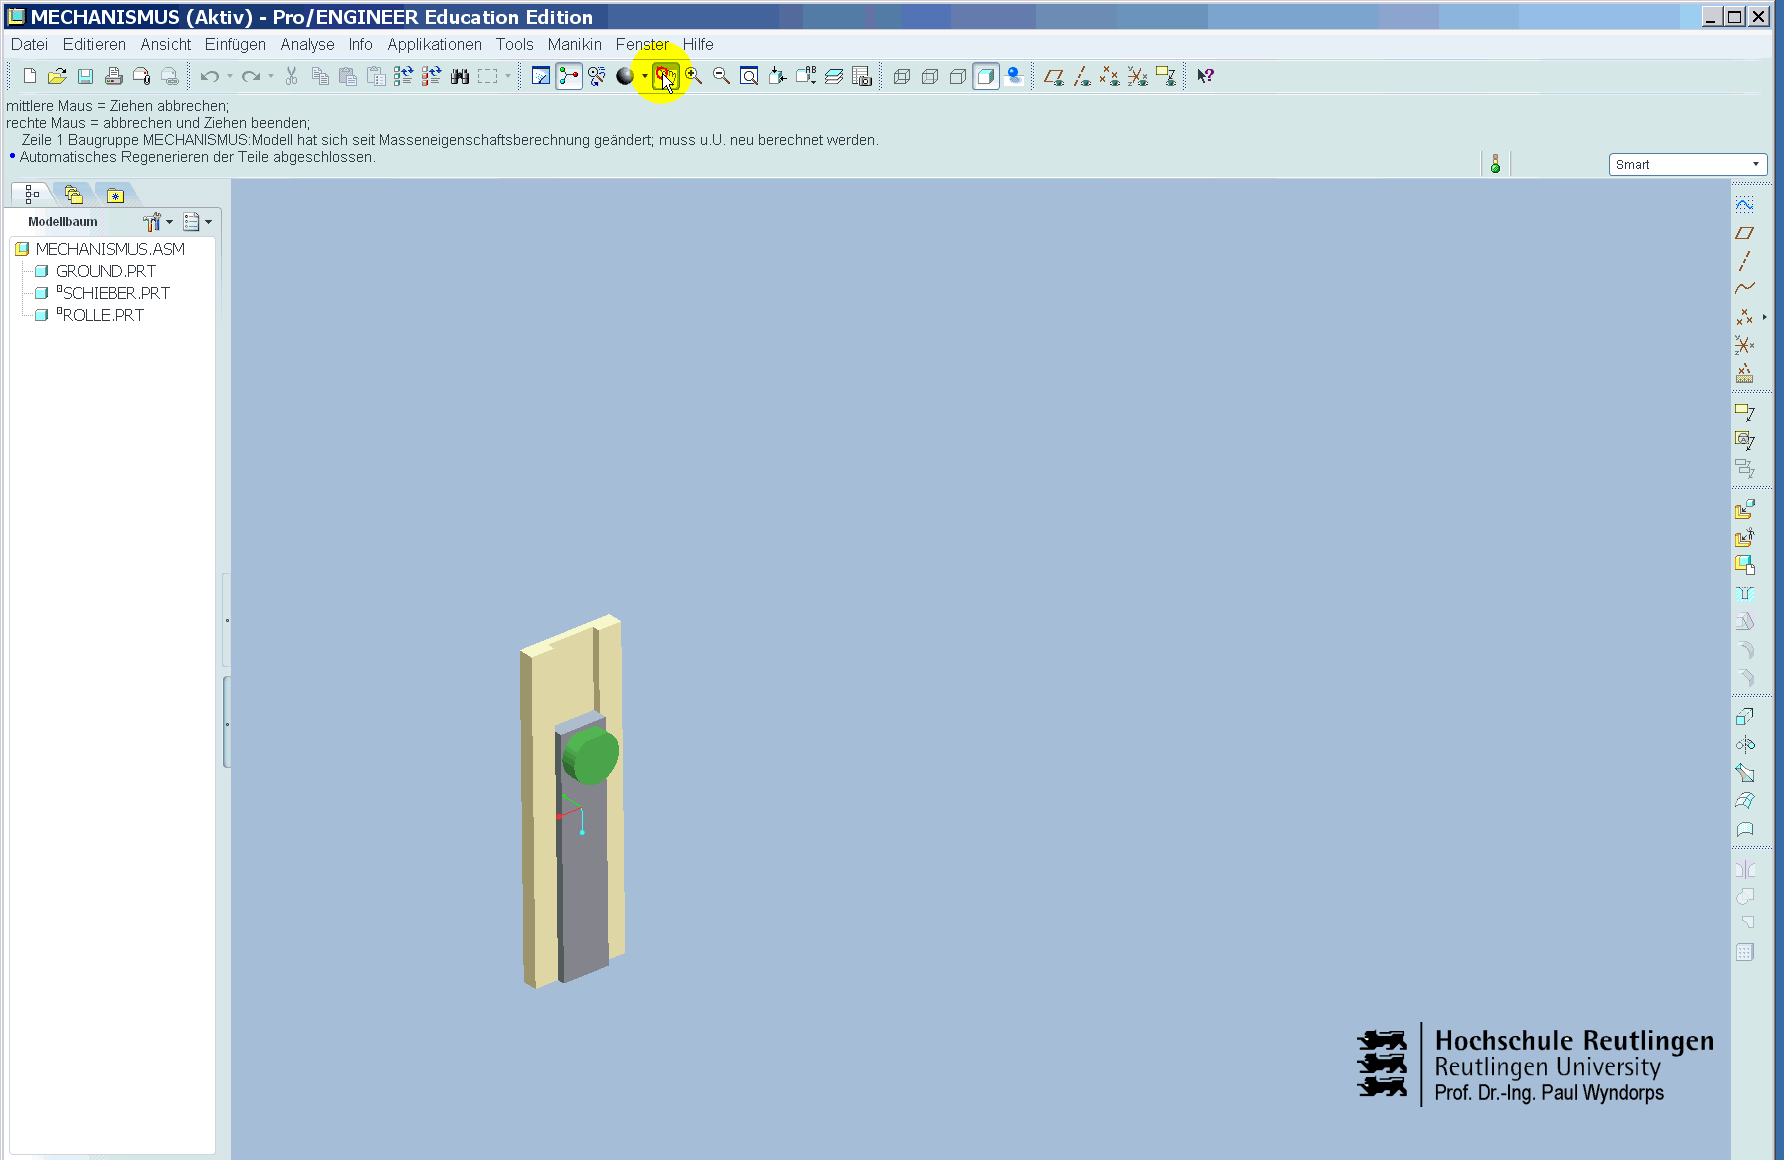Click the Zoom Out magnifier

pos(721,76)
